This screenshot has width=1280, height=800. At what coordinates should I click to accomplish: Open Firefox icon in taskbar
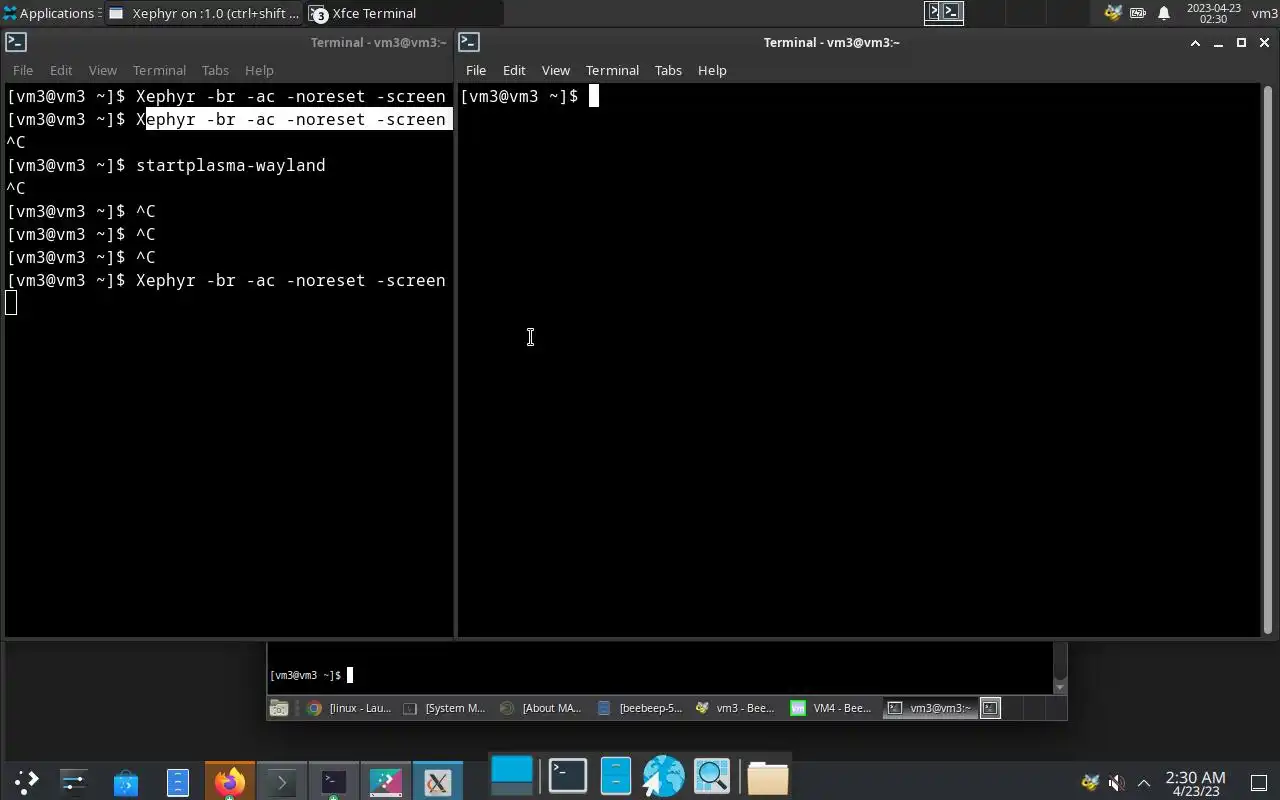pos(229,781)
